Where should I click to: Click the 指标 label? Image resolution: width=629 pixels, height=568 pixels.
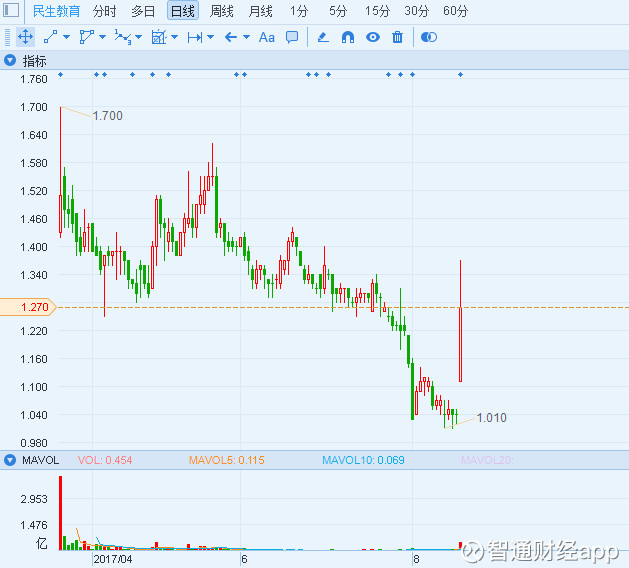pyautogui.click(x=34, y=61)
